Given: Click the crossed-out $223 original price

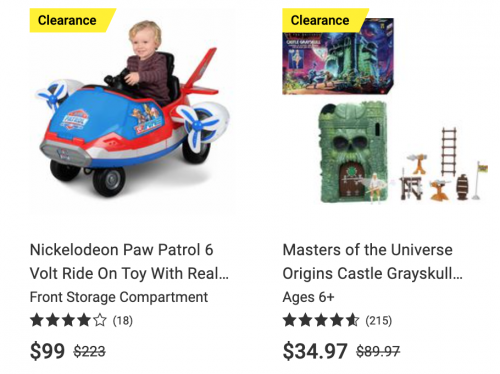Looking at the screenshot, I should (x=90, y=351).
